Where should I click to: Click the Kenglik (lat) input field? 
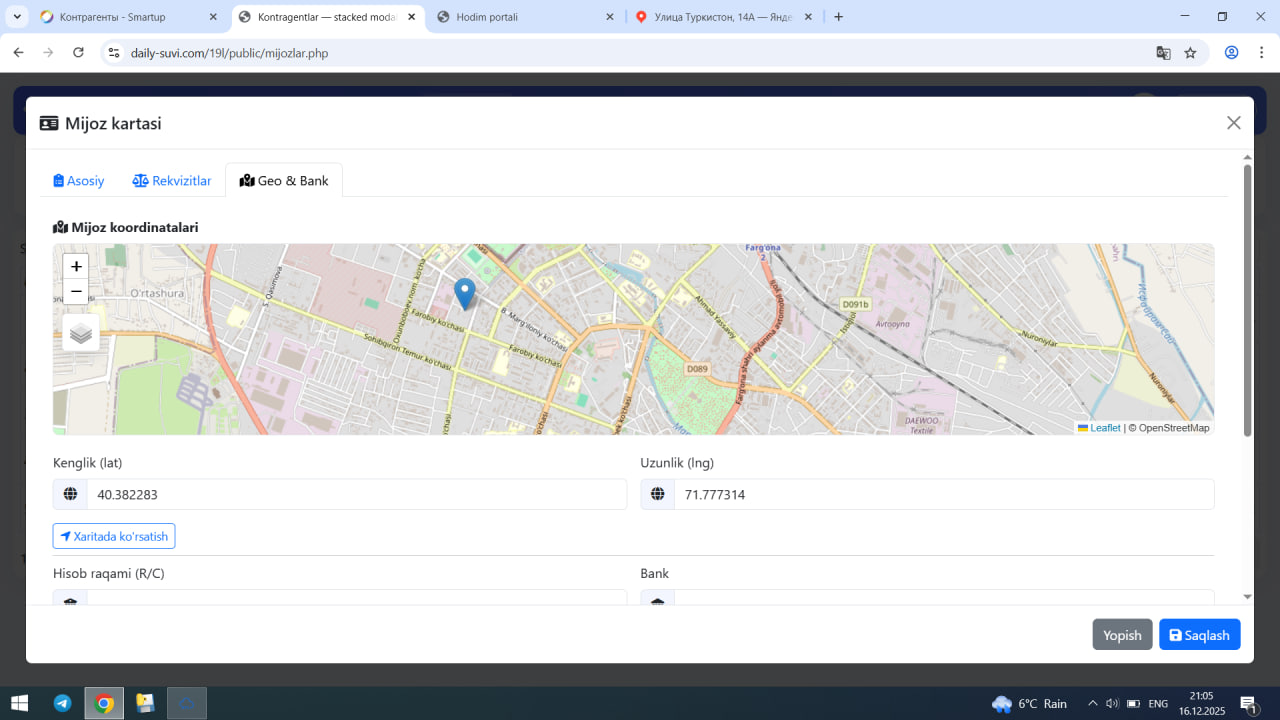pos(356,494)
